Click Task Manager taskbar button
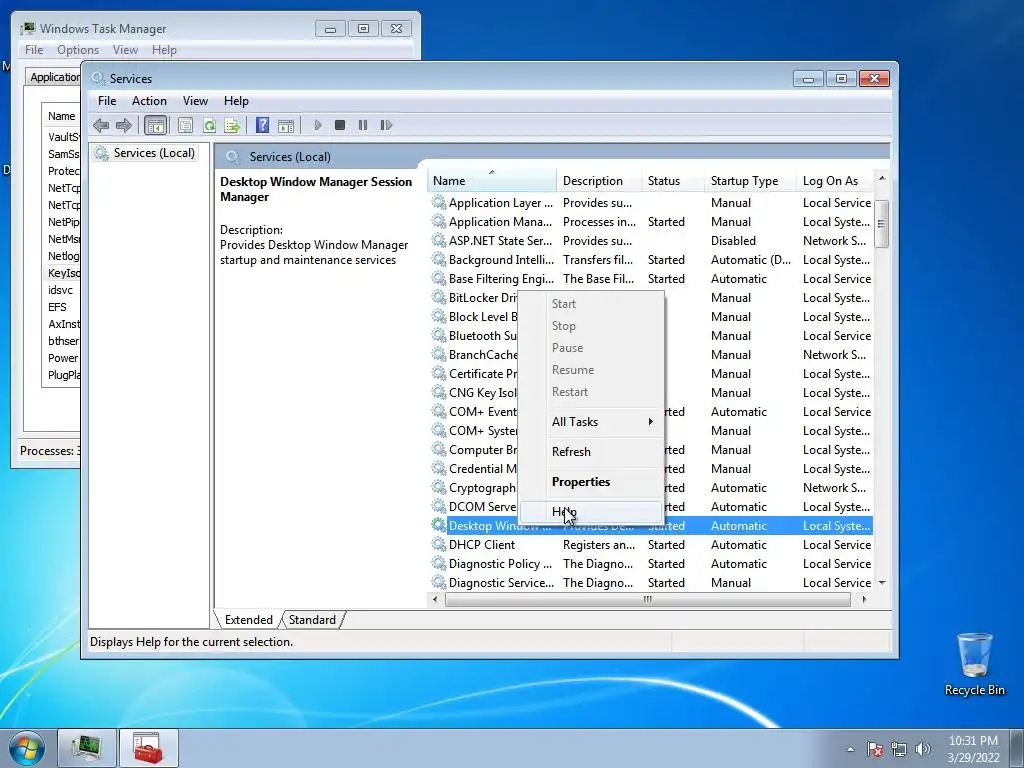Screen dimensions: 1024x768 click(87, 748)
